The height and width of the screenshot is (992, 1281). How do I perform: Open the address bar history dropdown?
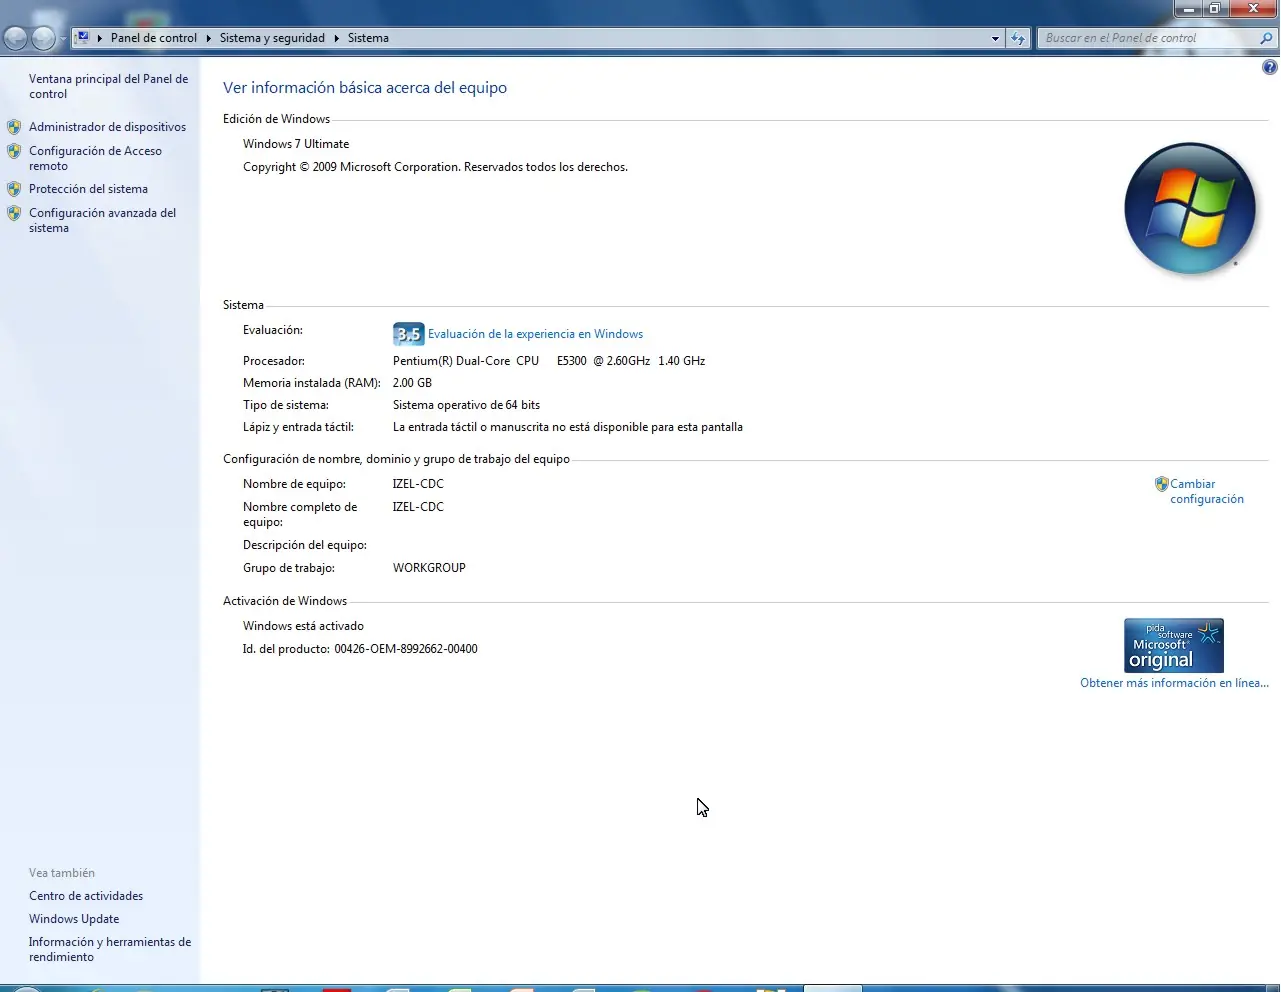[995, 38]
